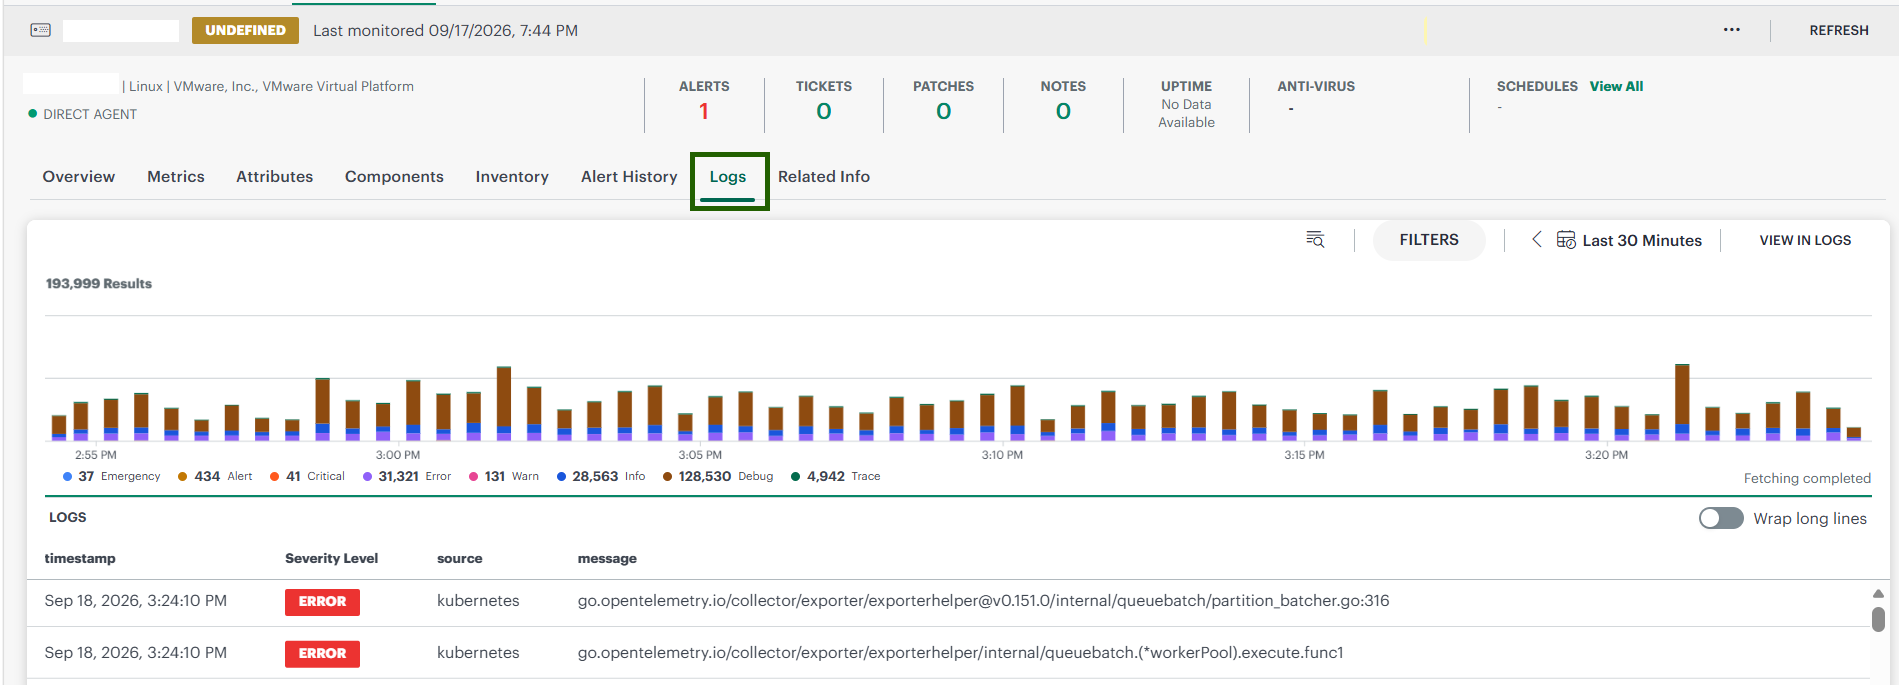
Task: Click the message column header
Action: (x=607, y=558)
